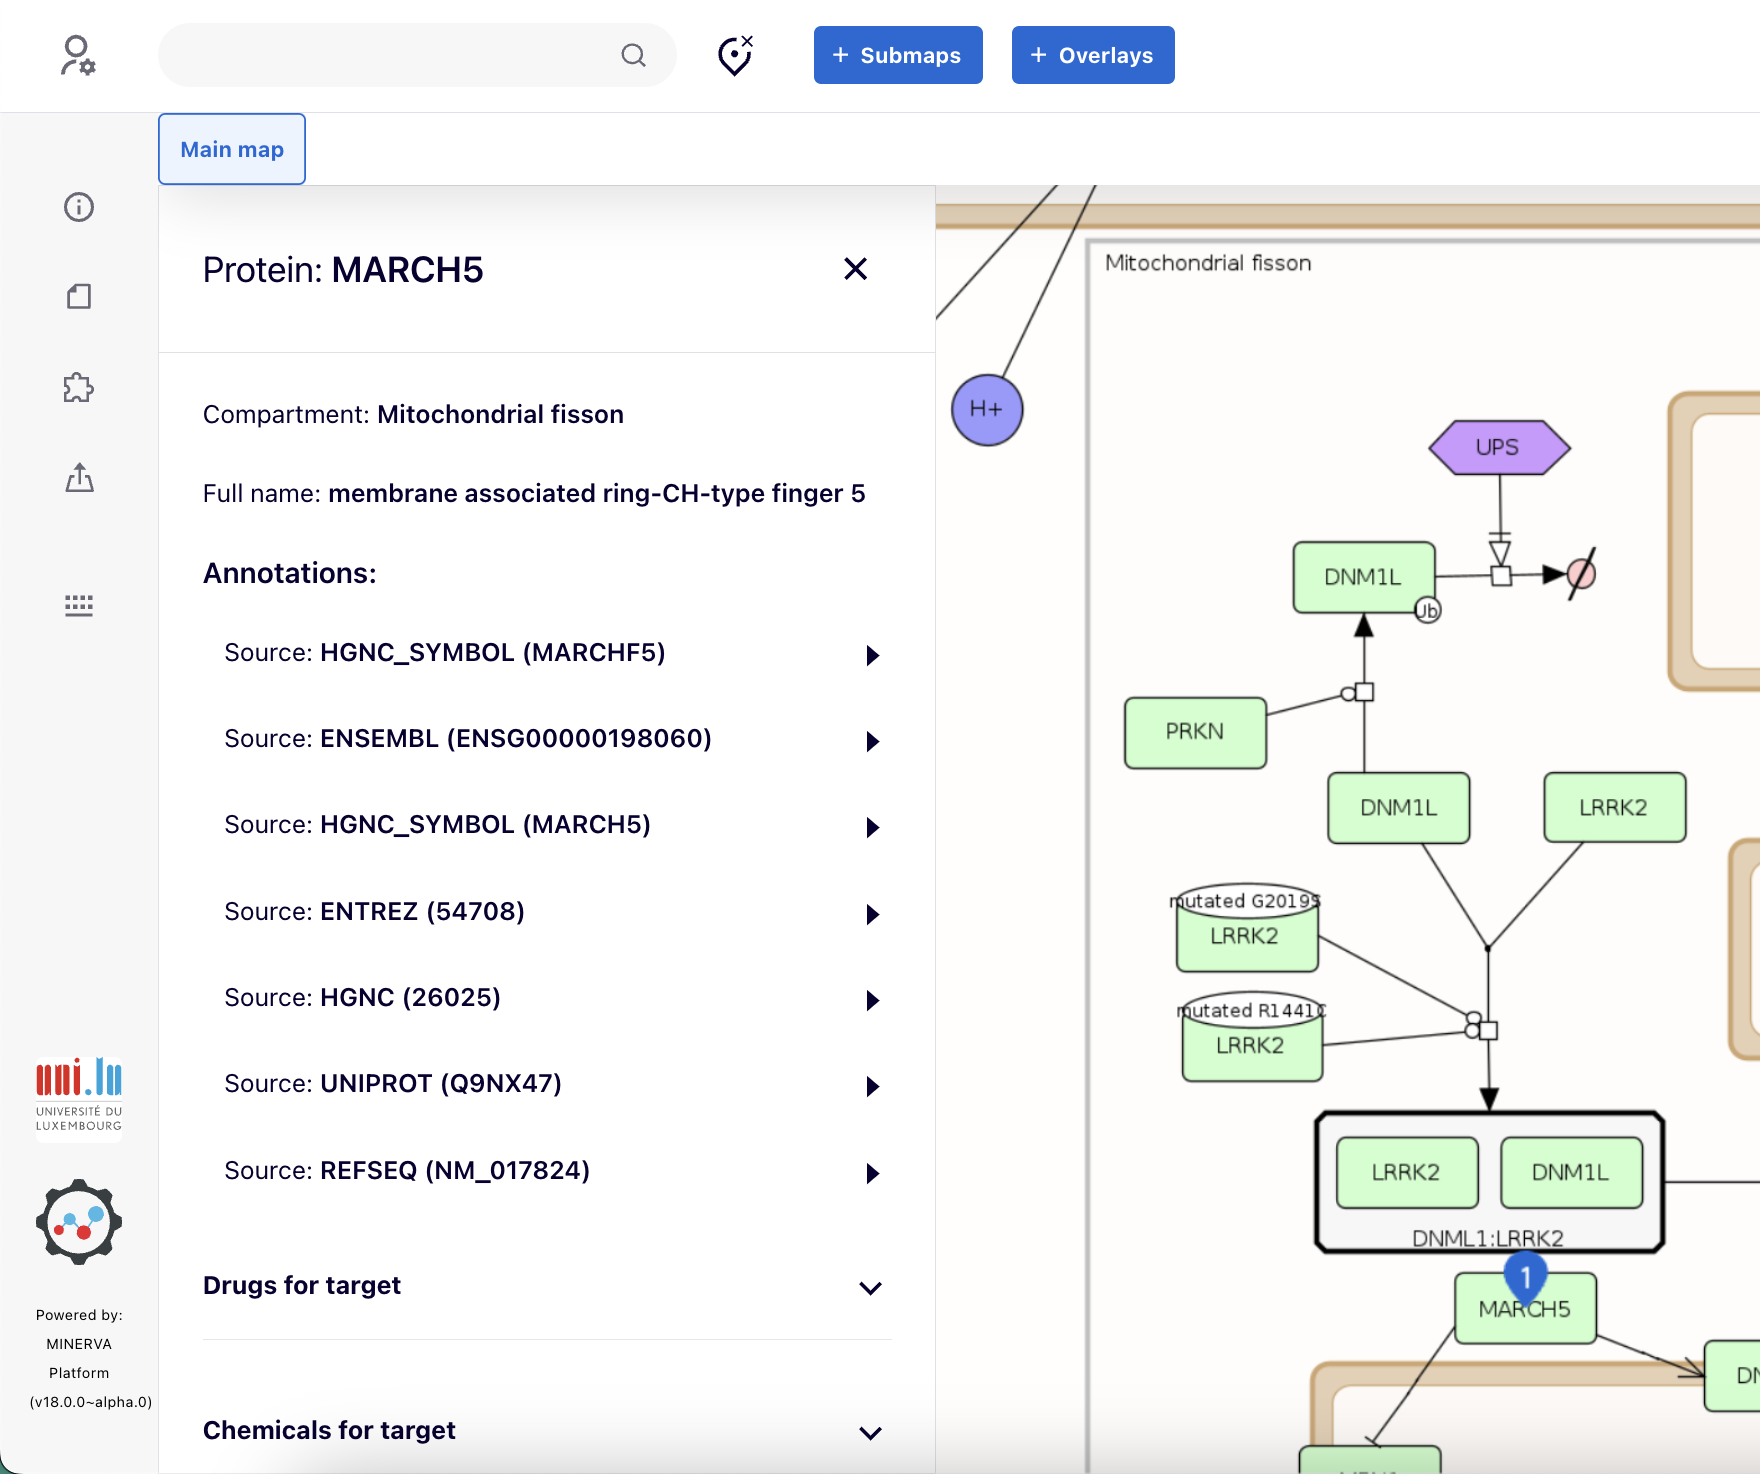Expand the Chemicals for target section
This screenshot has width=1760, height=1474.
click(870, 1432)
